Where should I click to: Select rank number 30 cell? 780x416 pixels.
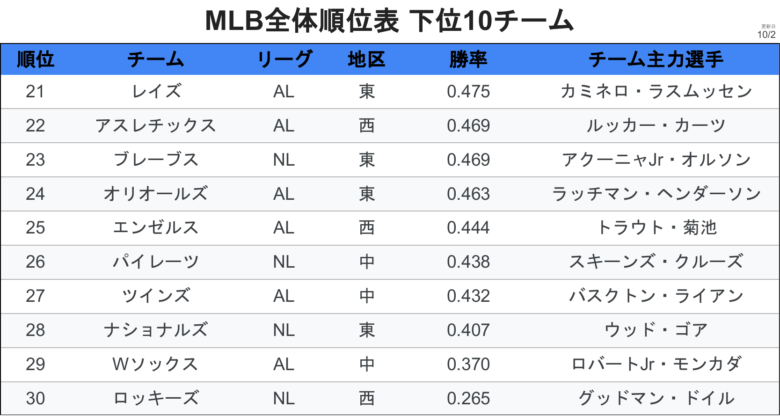[x=36, y=398]
